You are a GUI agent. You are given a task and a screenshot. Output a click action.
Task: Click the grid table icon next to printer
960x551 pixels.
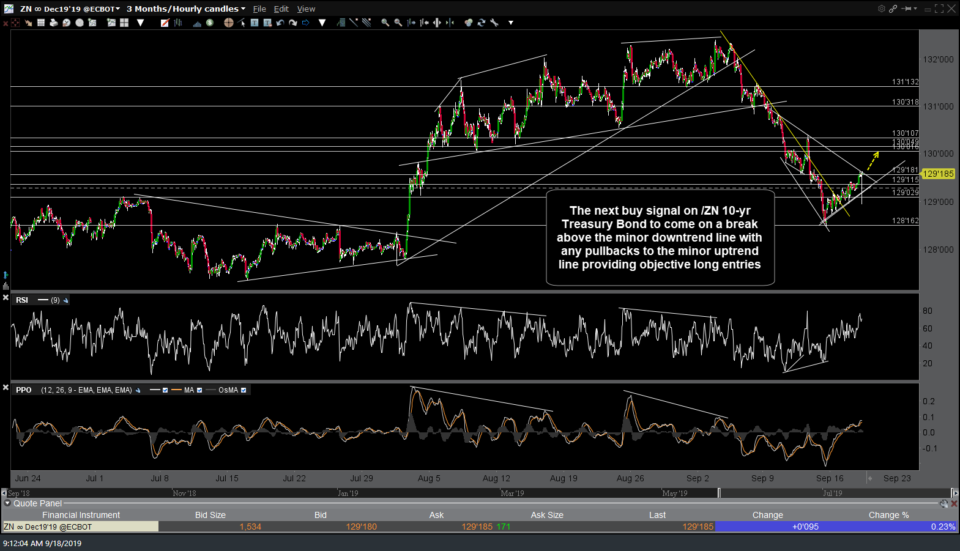[41, 23]
